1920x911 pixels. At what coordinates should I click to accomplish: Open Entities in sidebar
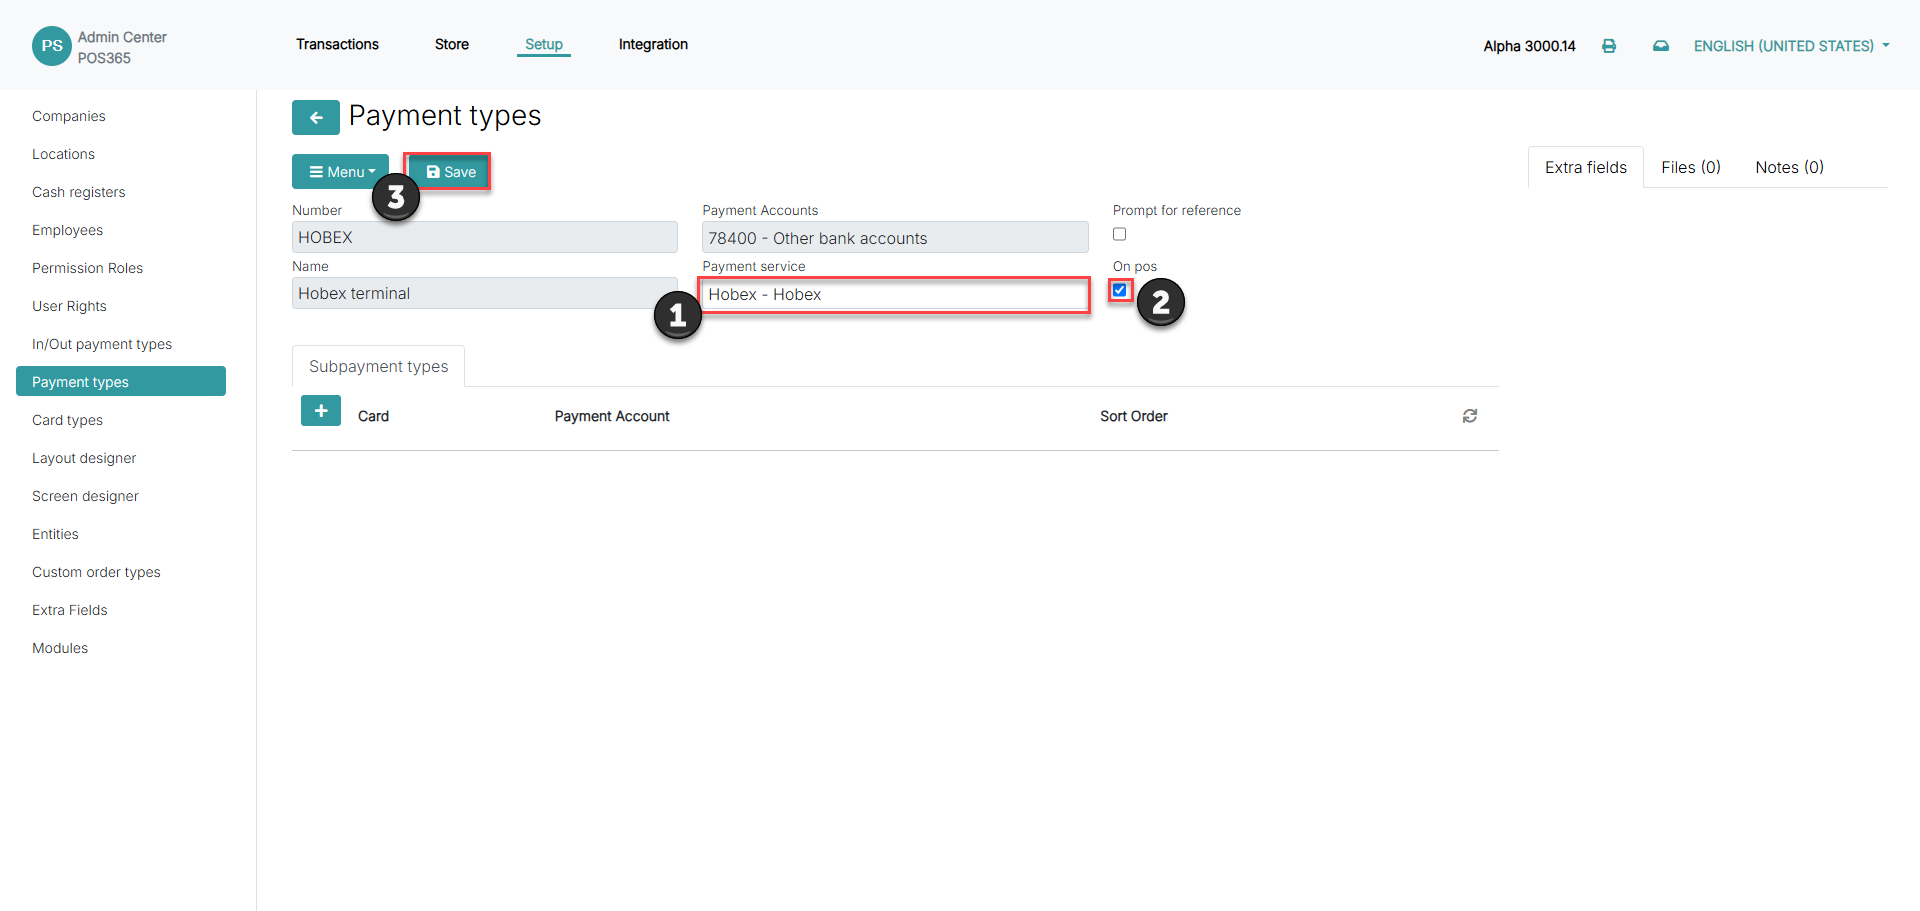click(x=55, y=534)
